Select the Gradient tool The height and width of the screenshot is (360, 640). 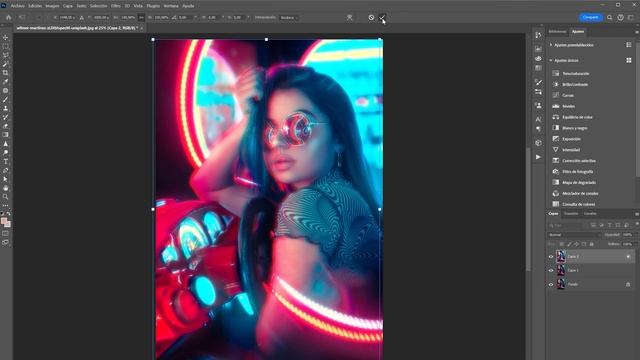pyautogui.click(x=5, y=135)
